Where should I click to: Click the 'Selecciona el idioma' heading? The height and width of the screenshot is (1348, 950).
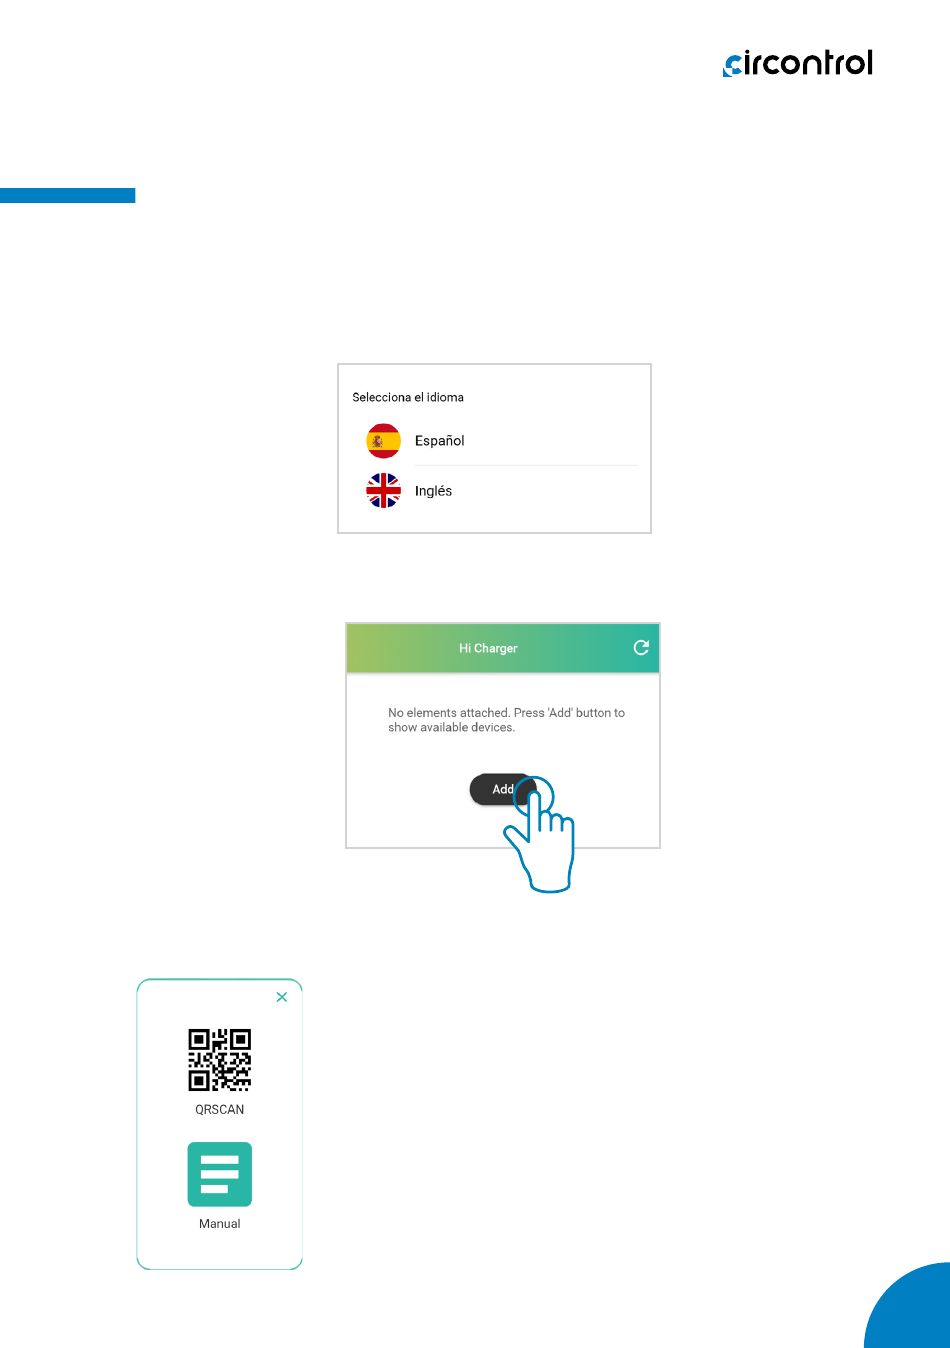pos(408,397)
